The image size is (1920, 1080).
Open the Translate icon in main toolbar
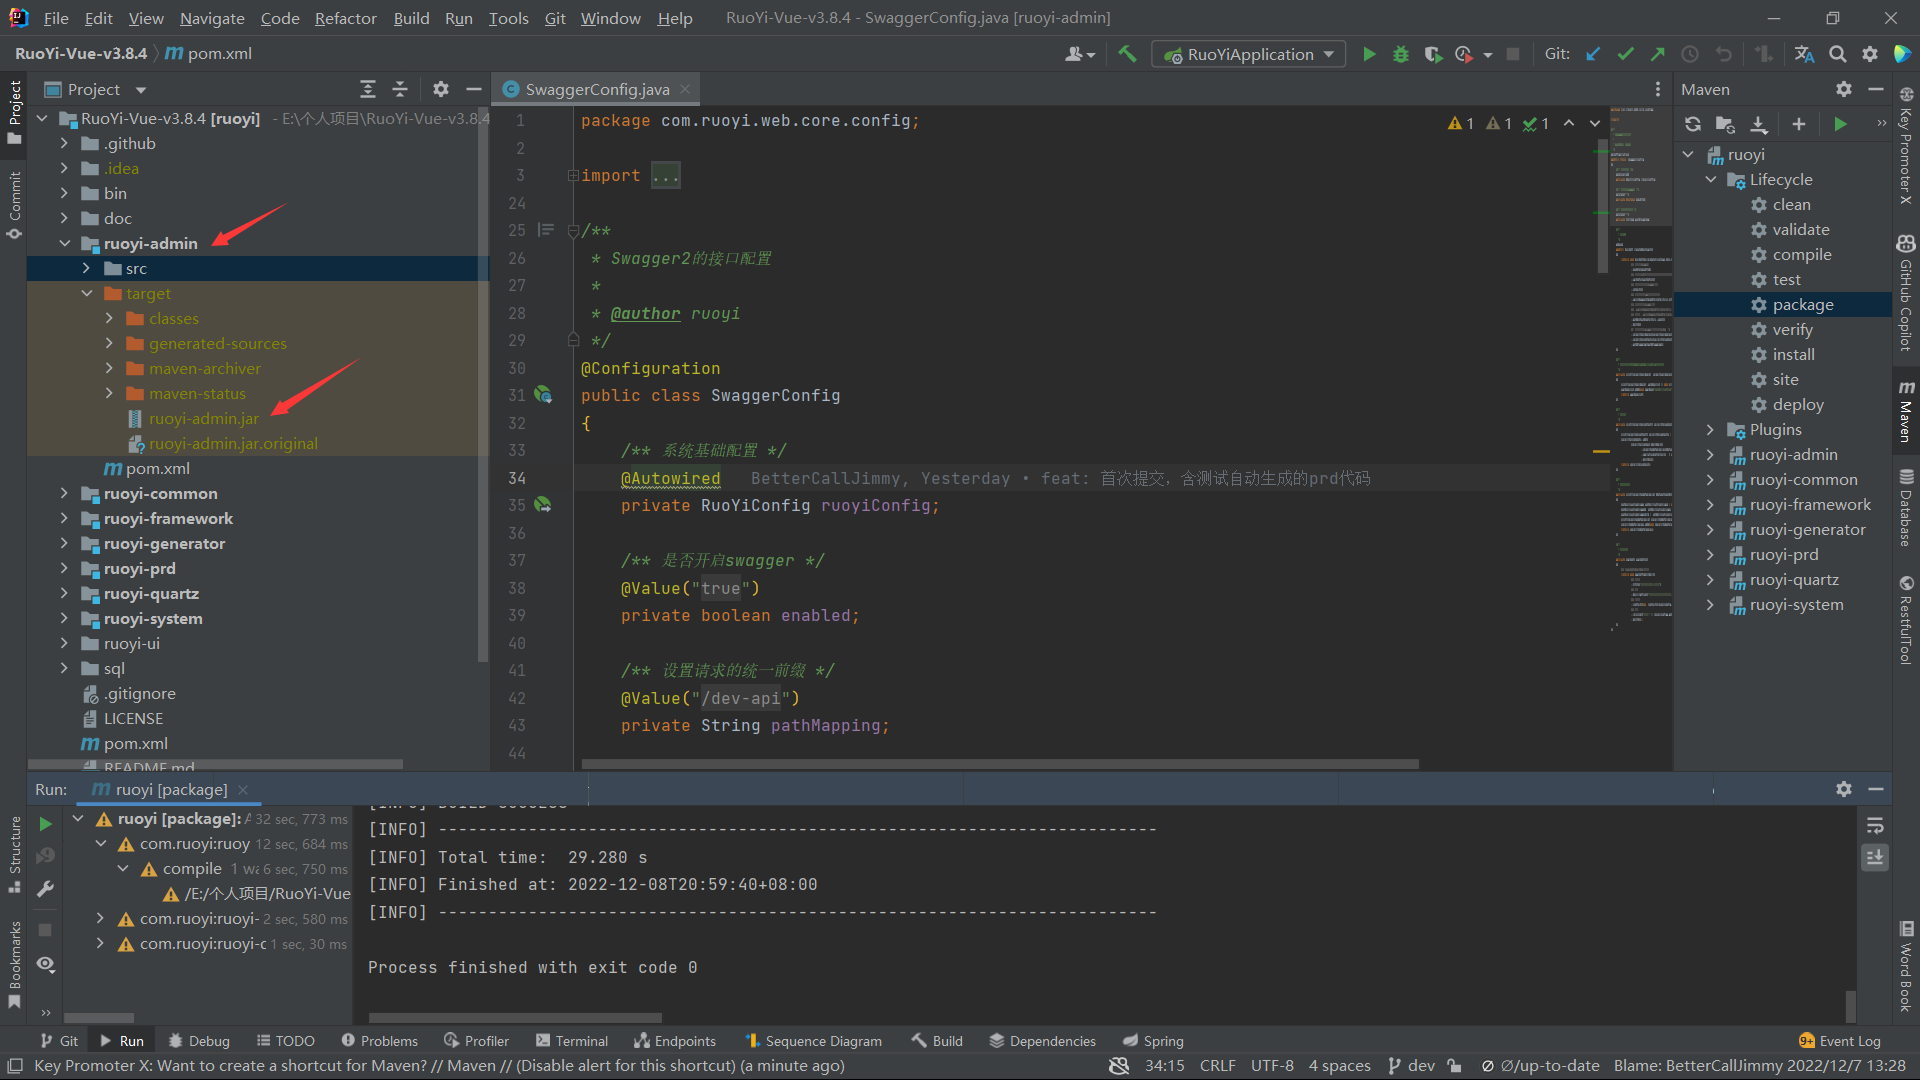[x=1805, y=54]
